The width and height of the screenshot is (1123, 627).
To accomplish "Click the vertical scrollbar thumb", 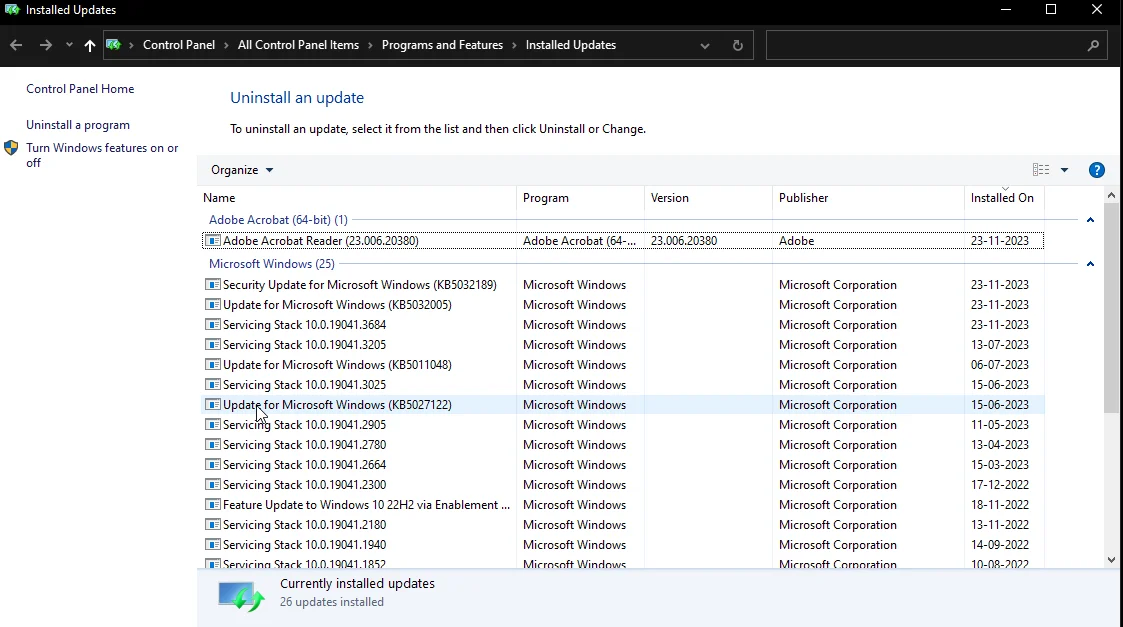I will (1111, 309).
